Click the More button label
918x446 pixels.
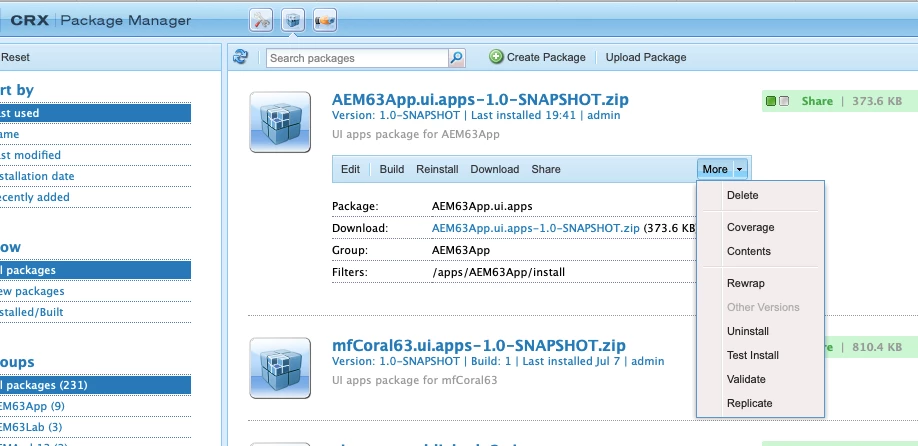[715, 169]
